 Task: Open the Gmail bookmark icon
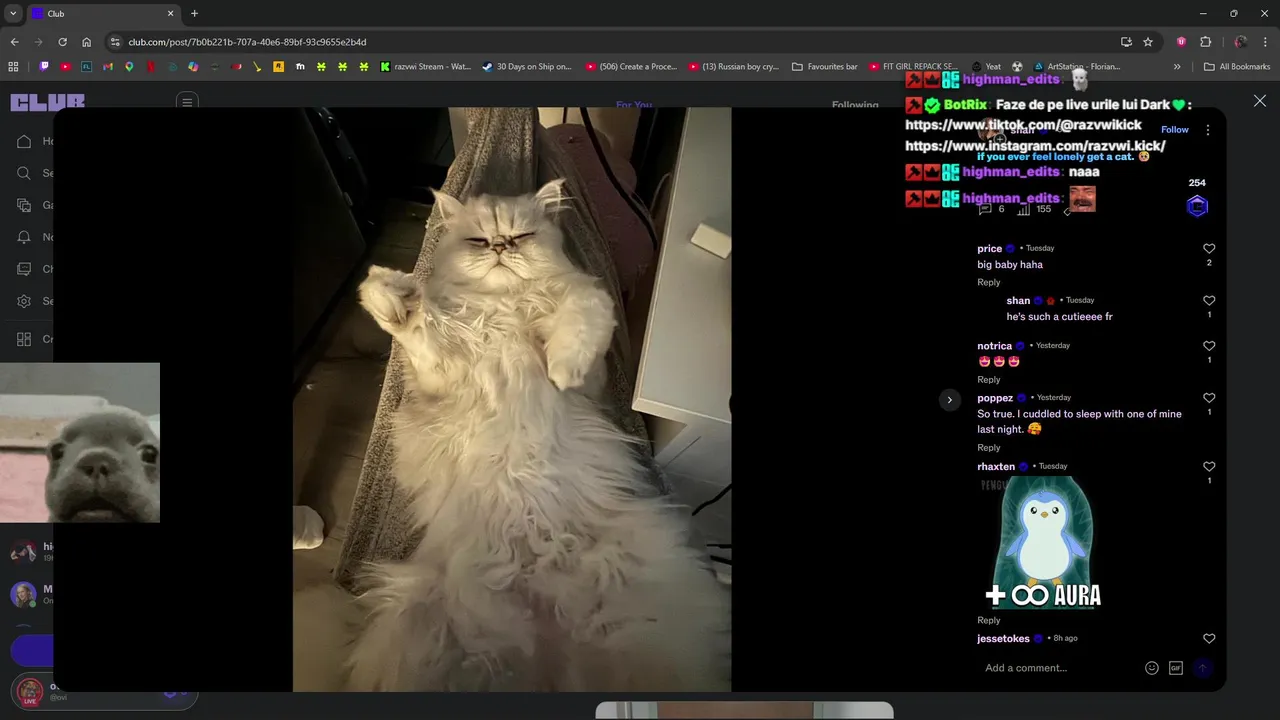[108, 67]
